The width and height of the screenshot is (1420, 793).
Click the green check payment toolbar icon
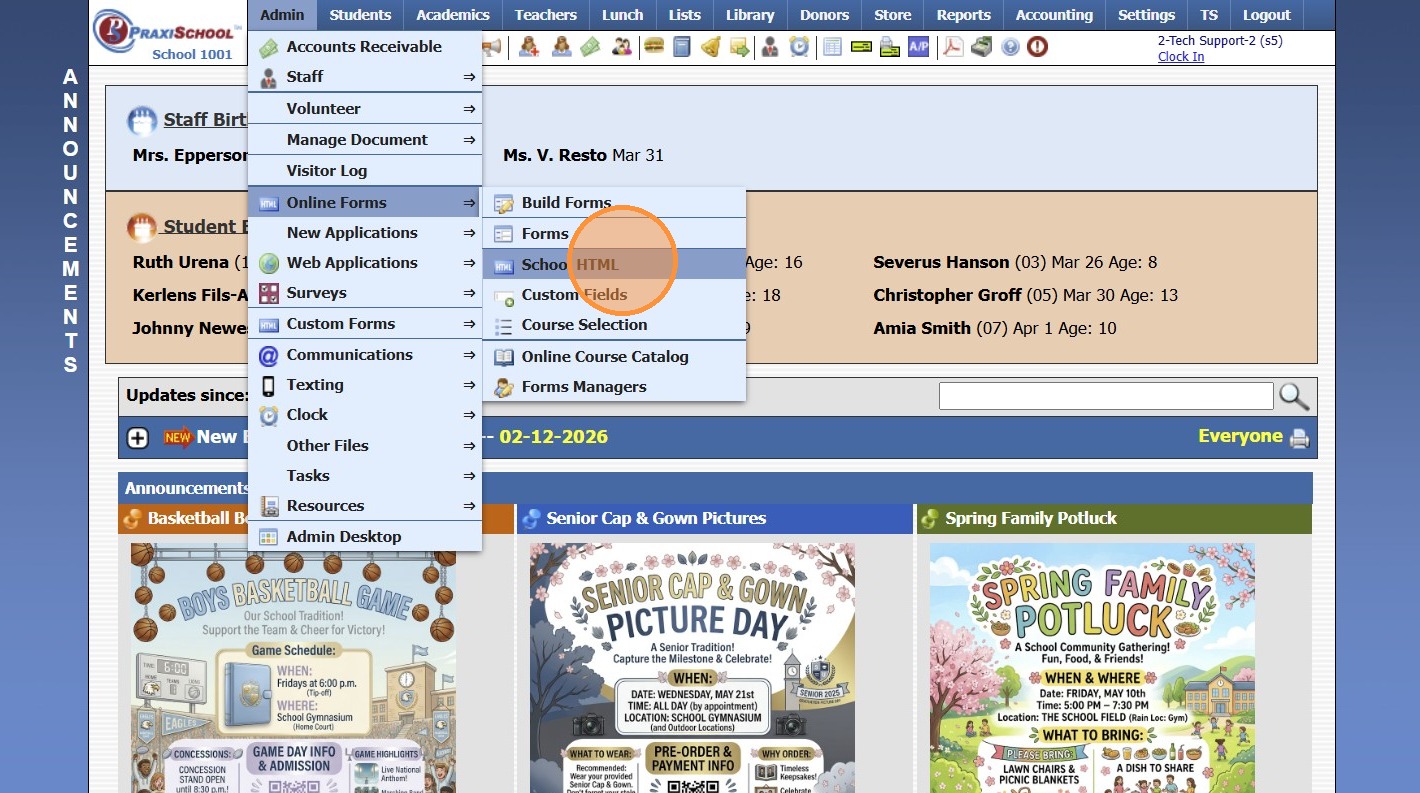tap(861, 46)
